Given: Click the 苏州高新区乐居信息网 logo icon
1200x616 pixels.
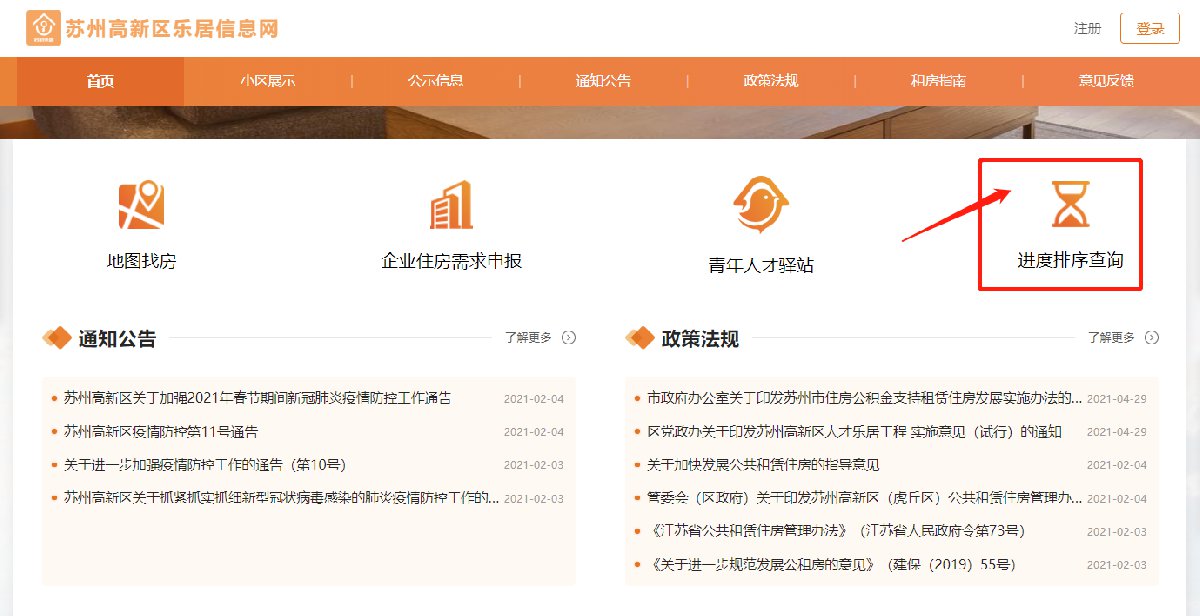Looking at the screenshot, I should [43, 29].
